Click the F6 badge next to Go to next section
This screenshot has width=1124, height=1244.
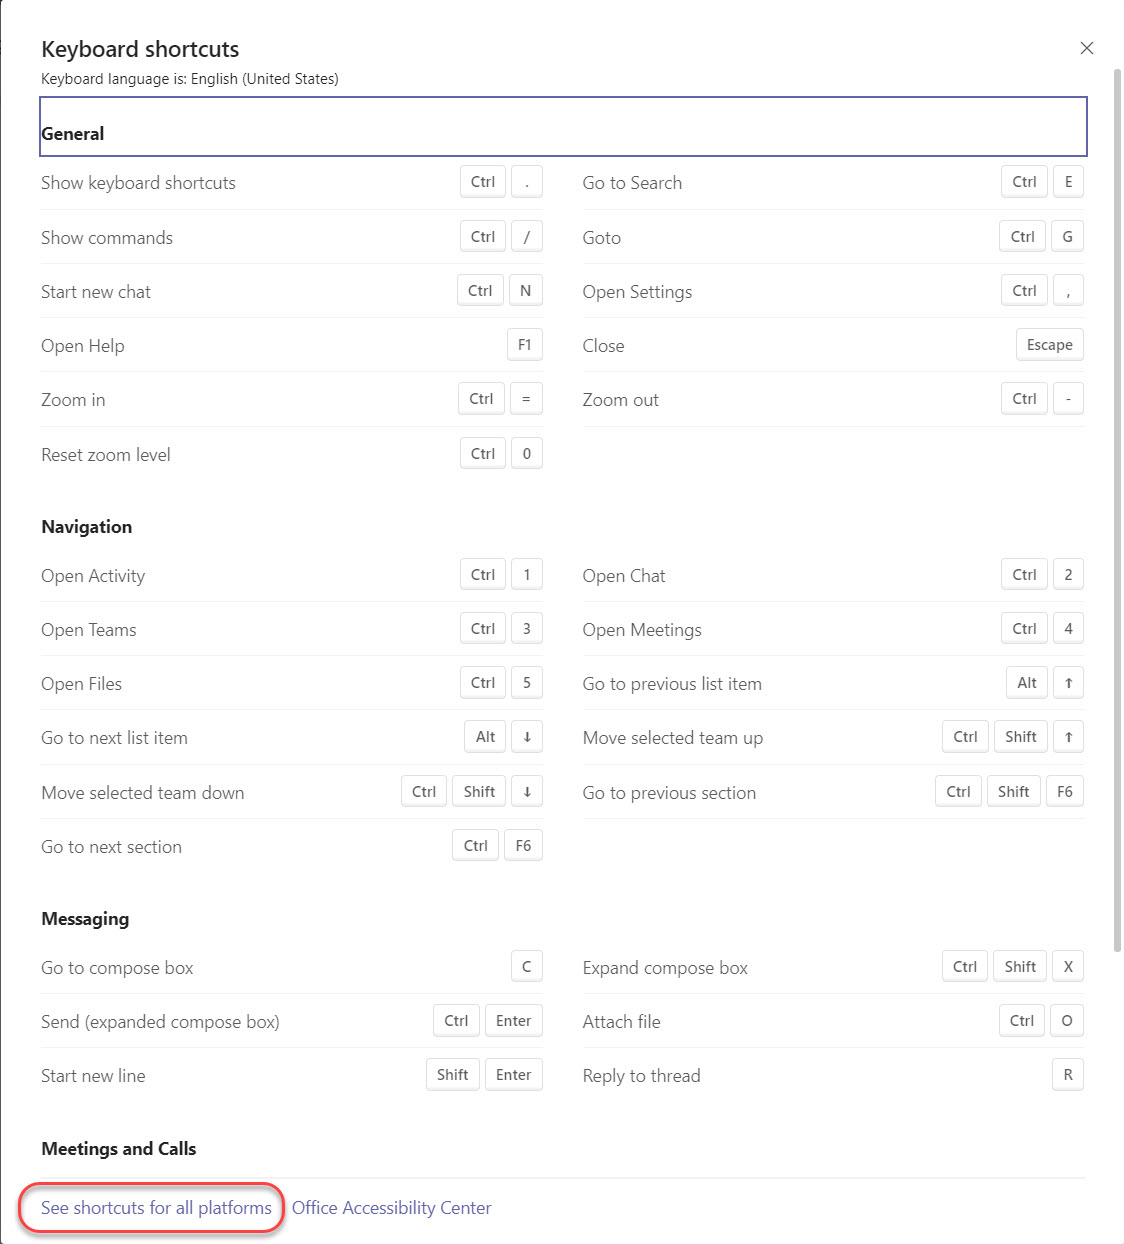[523, 845]
